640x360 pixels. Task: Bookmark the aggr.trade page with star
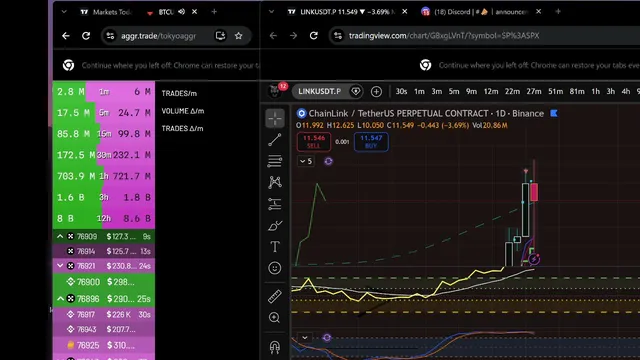click(239, 36)
